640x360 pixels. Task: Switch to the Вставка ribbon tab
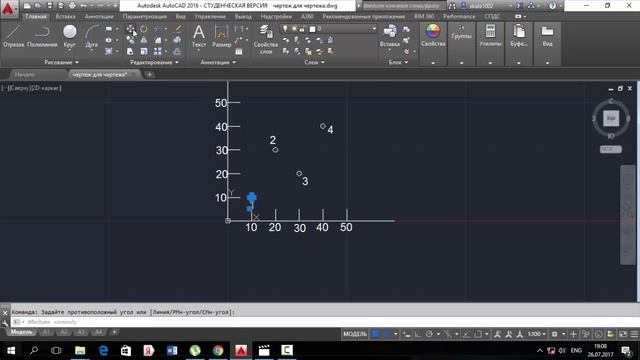tap(65, 17)
